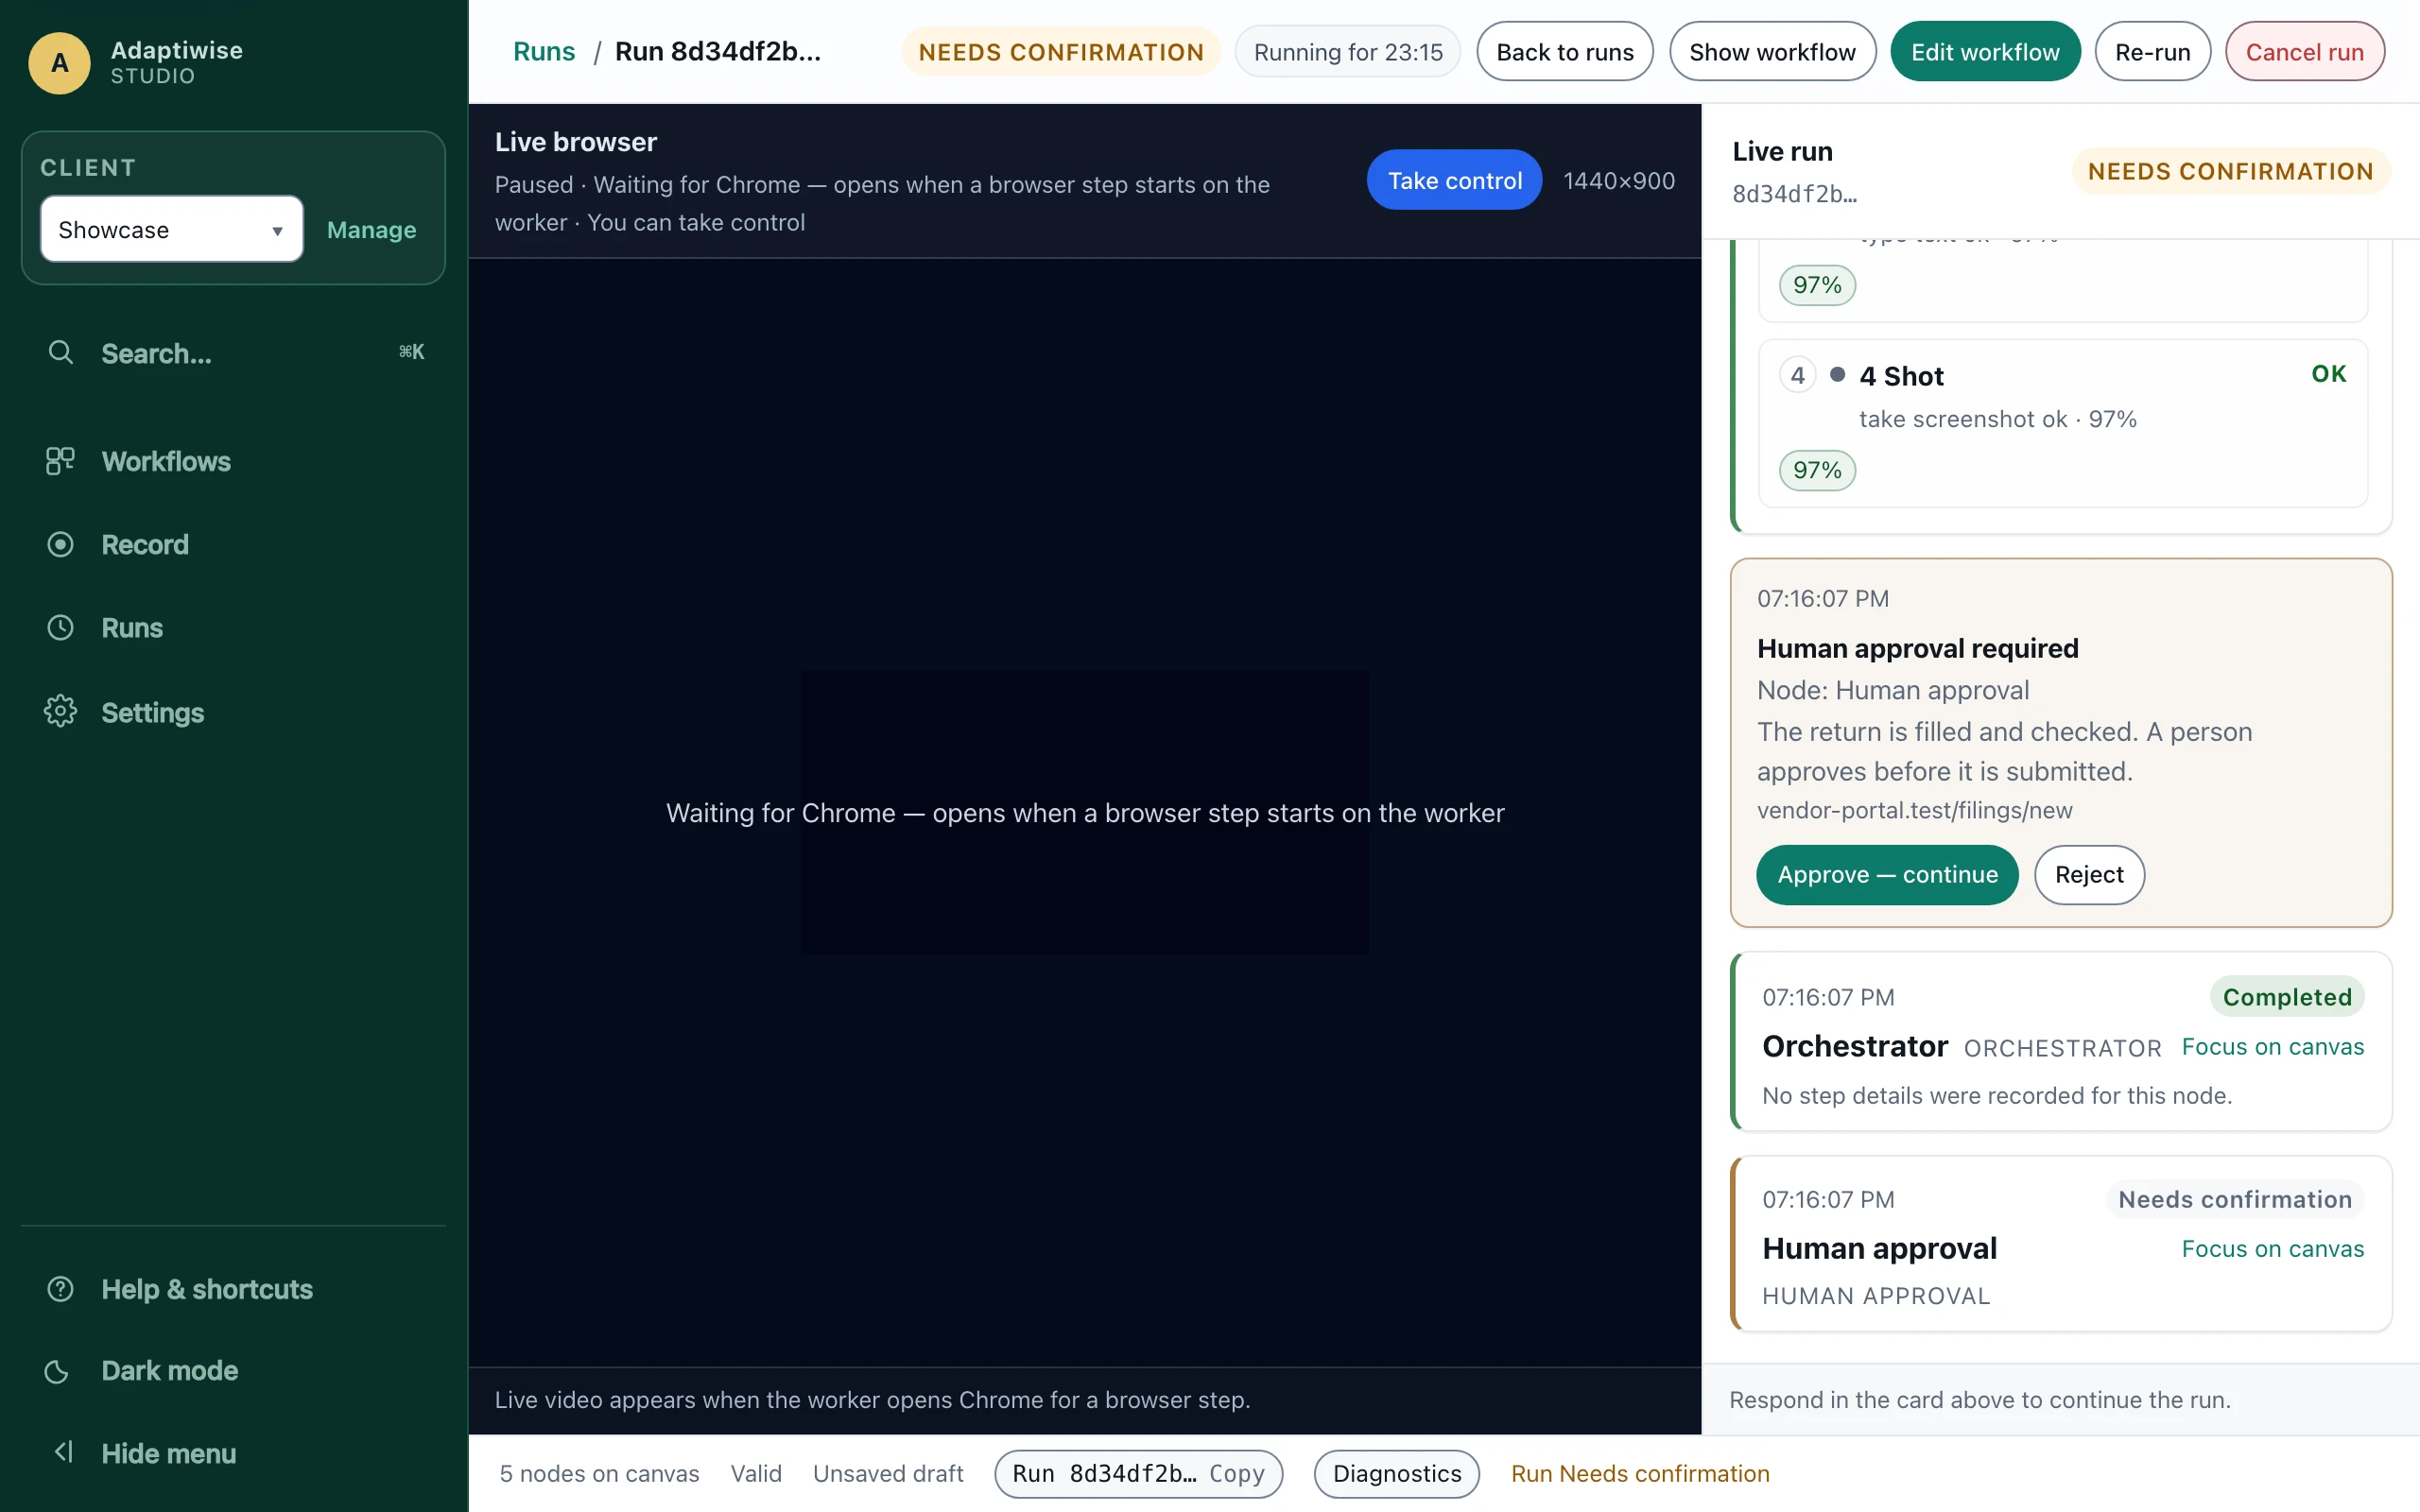Click the Runs clock icon

[60, 627]
